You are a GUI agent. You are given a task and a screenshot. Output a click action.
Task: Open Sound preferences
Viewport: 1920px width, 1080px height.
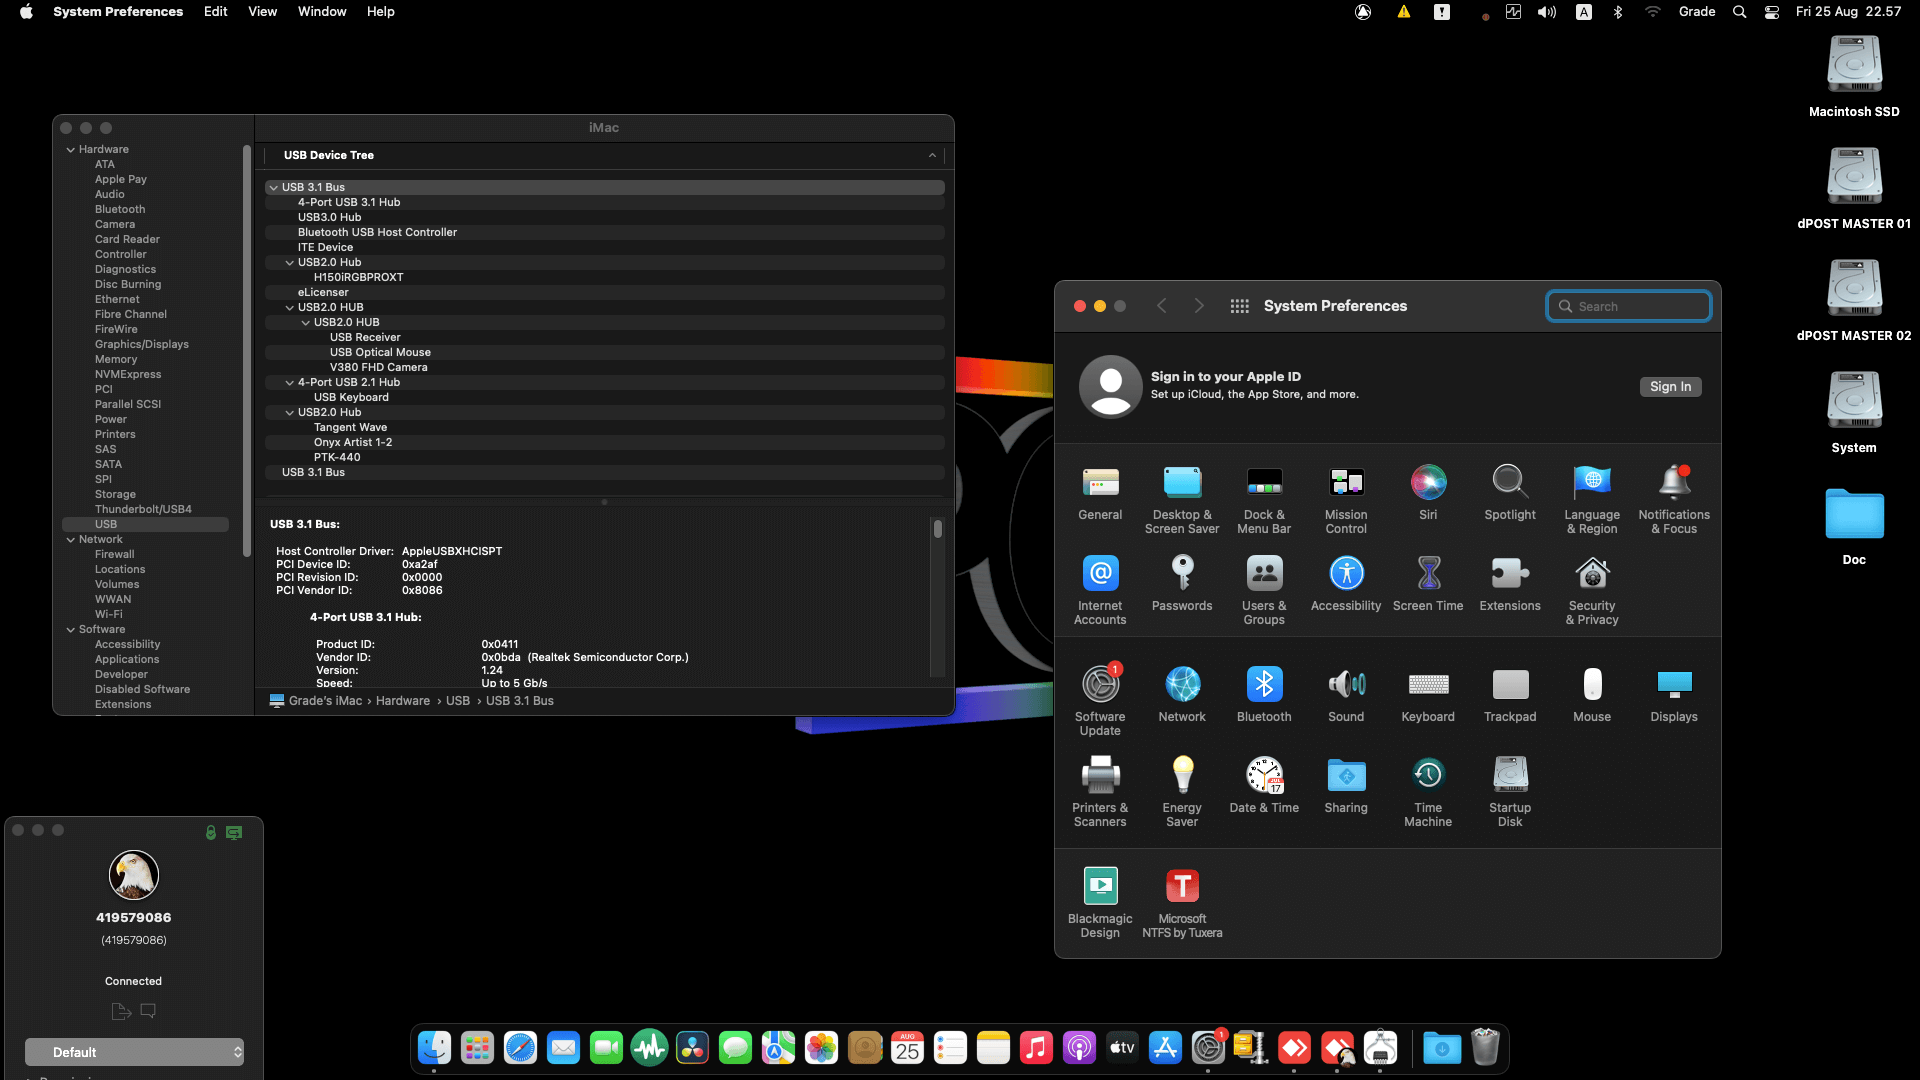coord(1346,695)
